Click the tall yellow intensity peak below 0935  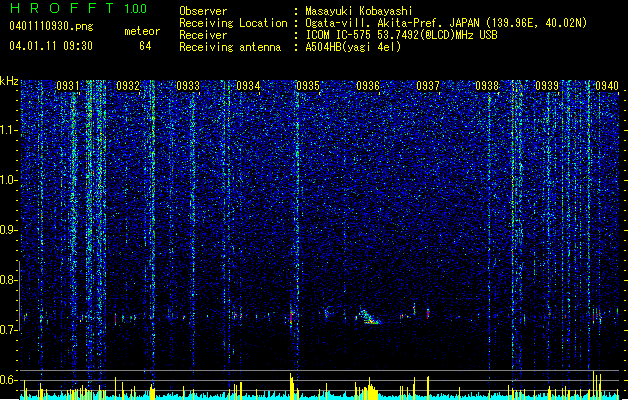point(292,386)
